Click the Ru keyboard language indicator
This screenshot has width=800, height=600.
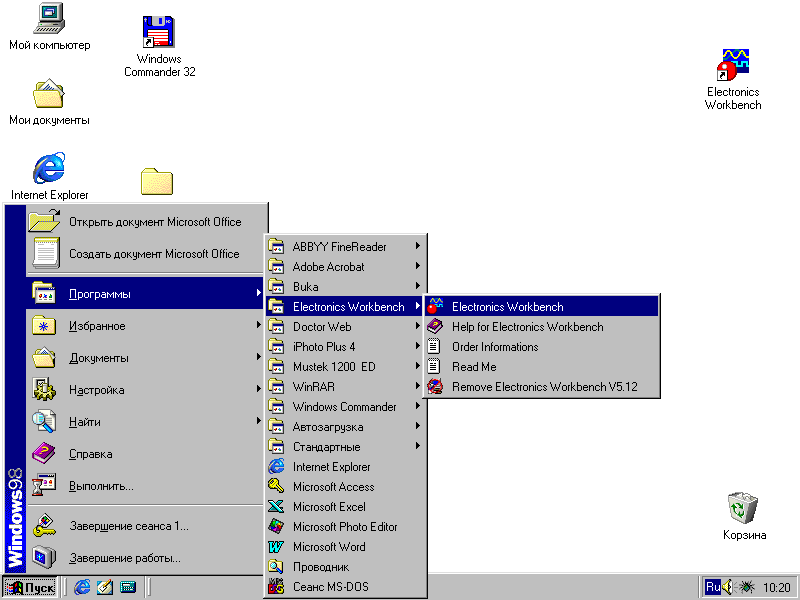[x=712, y=587]
